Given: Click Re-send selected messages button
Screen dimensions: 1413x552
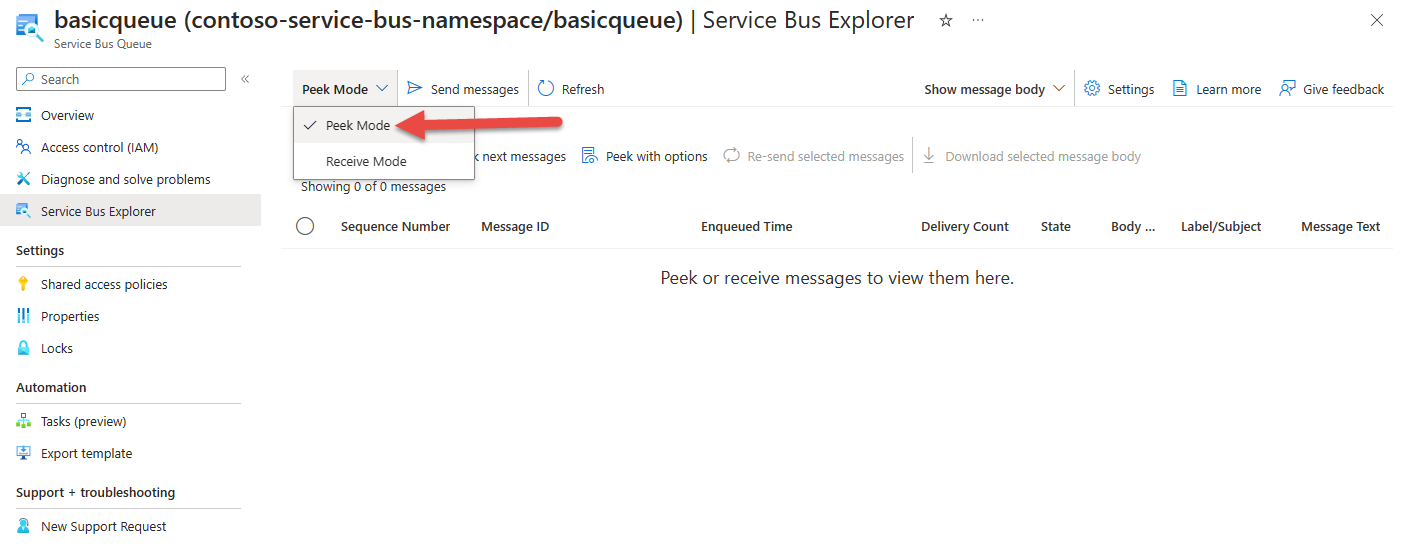Looking at the screenshot, I should pos(814,156).
